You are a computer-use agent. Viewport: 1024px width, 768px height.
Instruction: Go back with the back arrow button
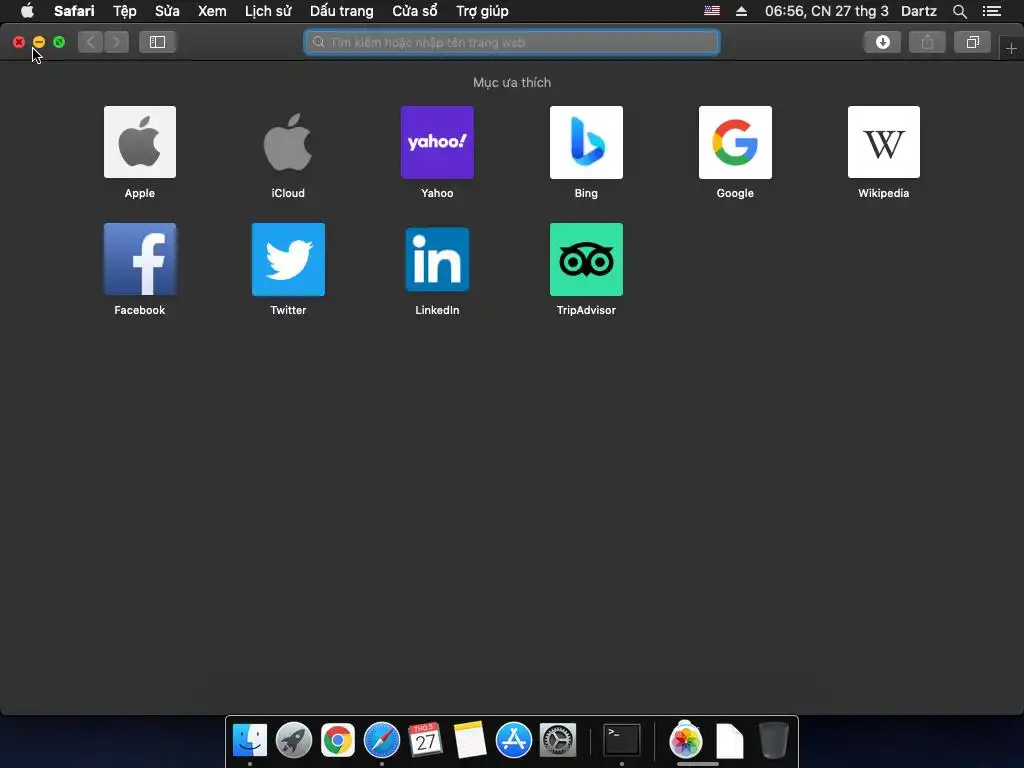coord(91,42)
